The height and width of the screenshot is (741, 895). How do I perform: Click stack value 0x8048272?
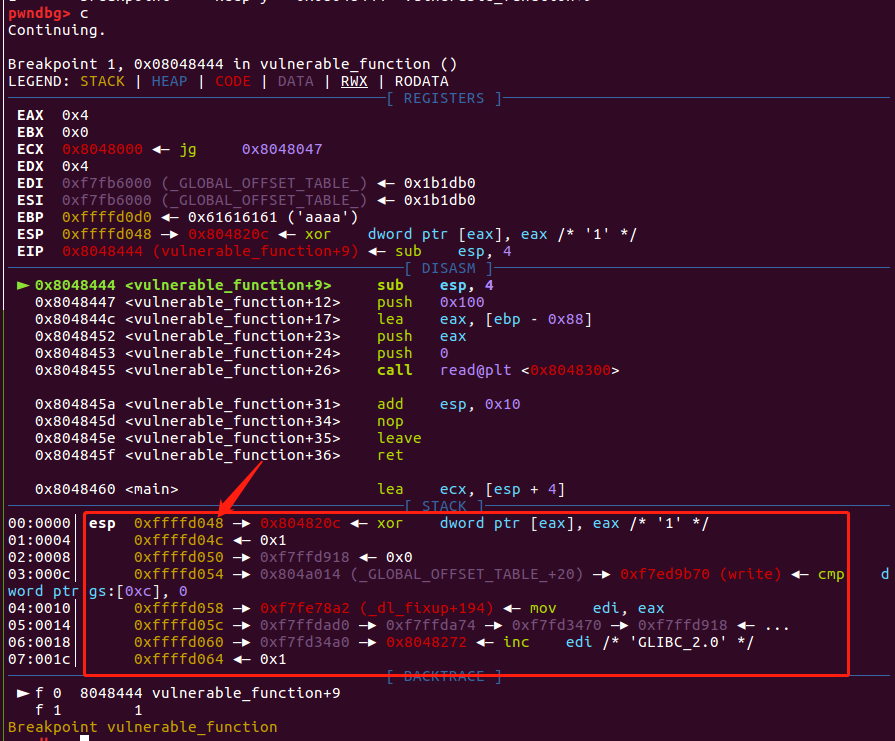pyautogui.click(x=426, y=642)
